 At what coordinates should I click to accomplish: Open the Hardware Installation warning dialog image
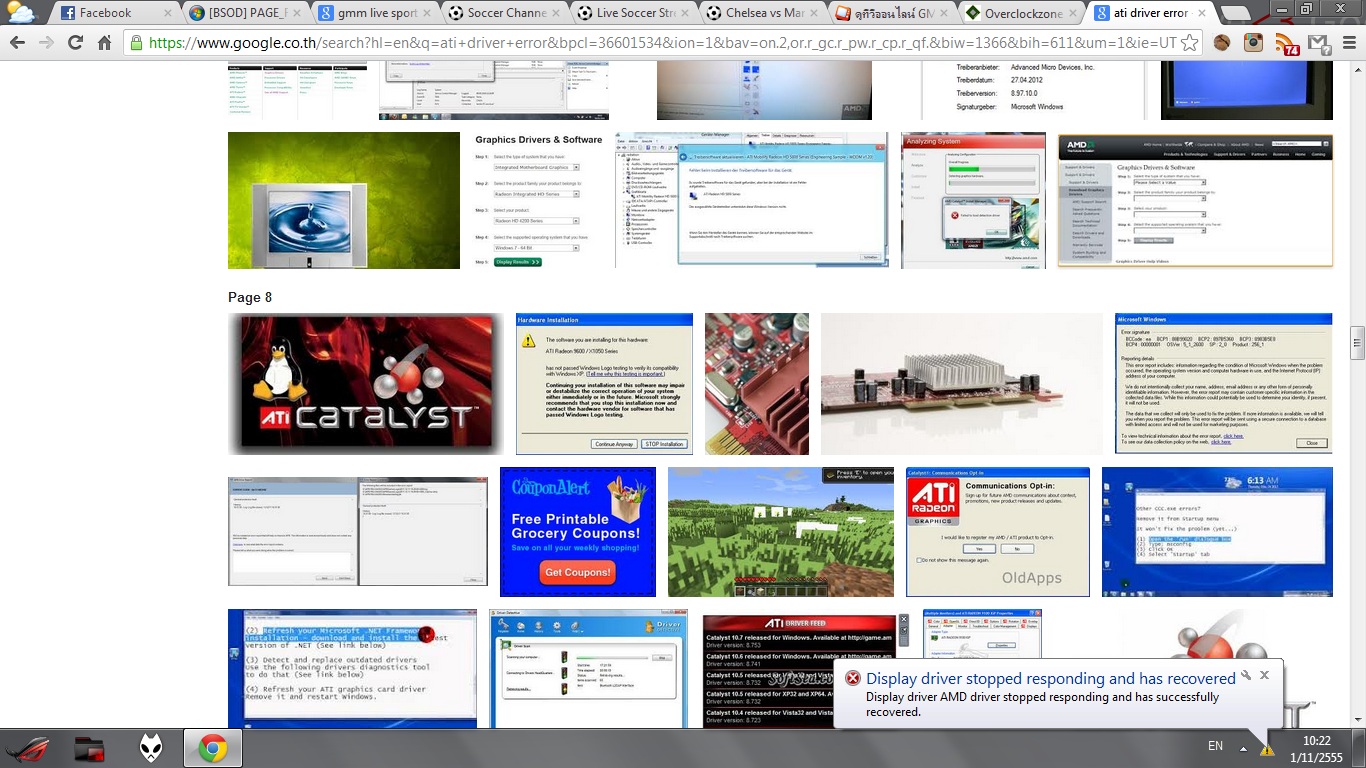[x=605, y=384]
